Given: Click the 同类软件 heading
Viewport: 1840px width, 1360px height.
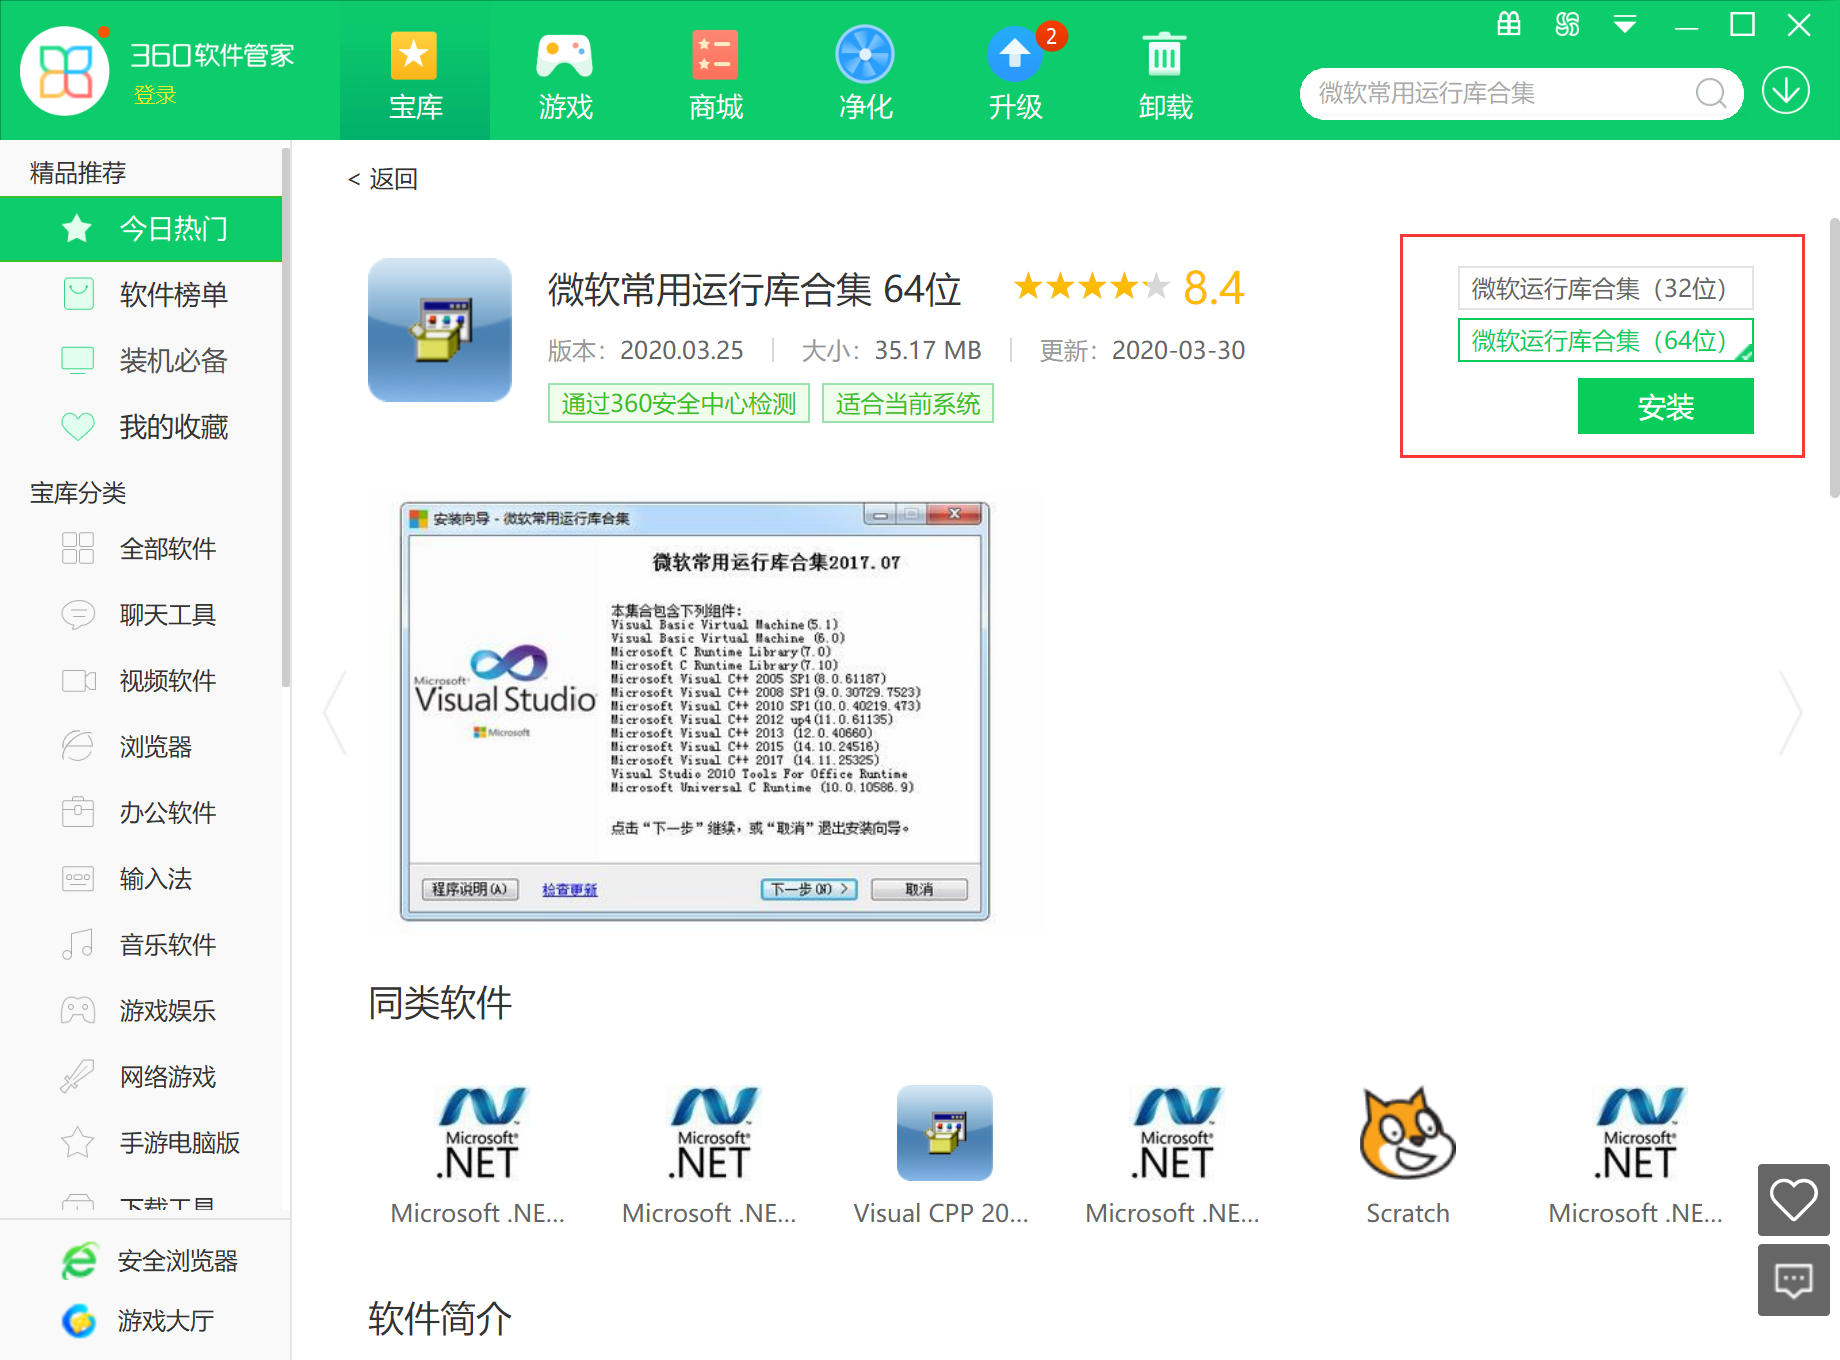Looking at the screenshot, I should [440, 1003].
